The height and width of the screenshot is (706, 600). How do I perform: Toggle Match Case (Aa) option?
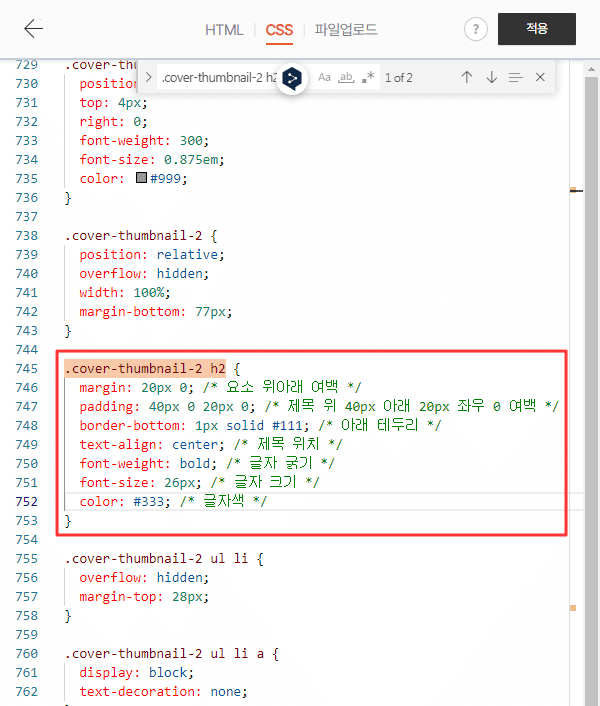[x=324, y=77]
